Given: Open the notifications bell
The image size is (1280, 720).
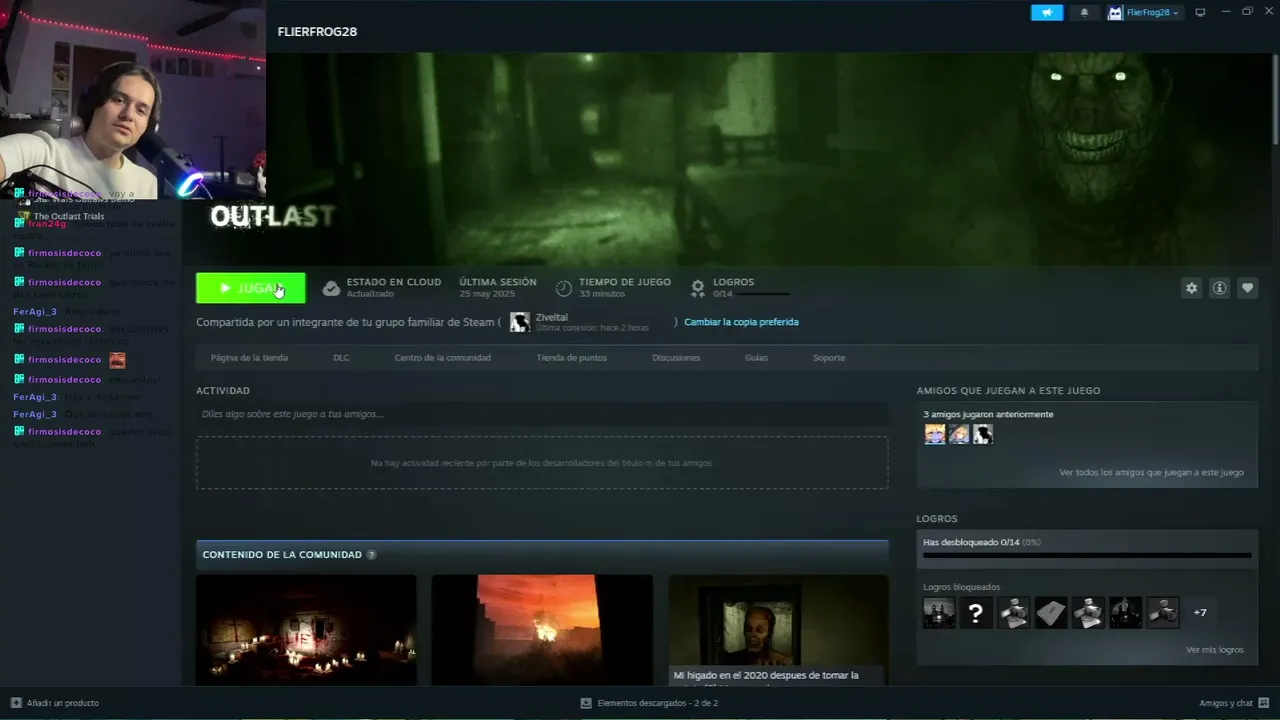Looking at the screenshot, I should tap(1084, 12).
